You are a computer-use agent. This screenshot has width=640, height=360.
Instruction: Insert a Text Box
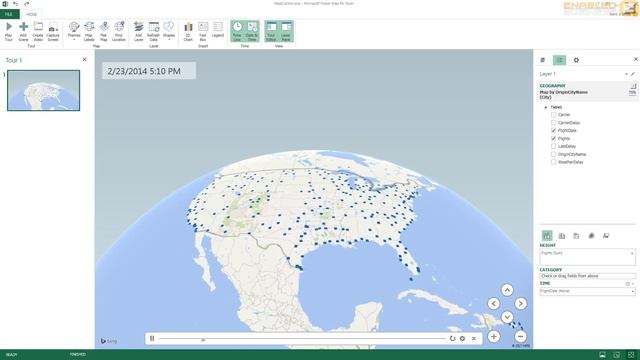[x=203, y=31]
